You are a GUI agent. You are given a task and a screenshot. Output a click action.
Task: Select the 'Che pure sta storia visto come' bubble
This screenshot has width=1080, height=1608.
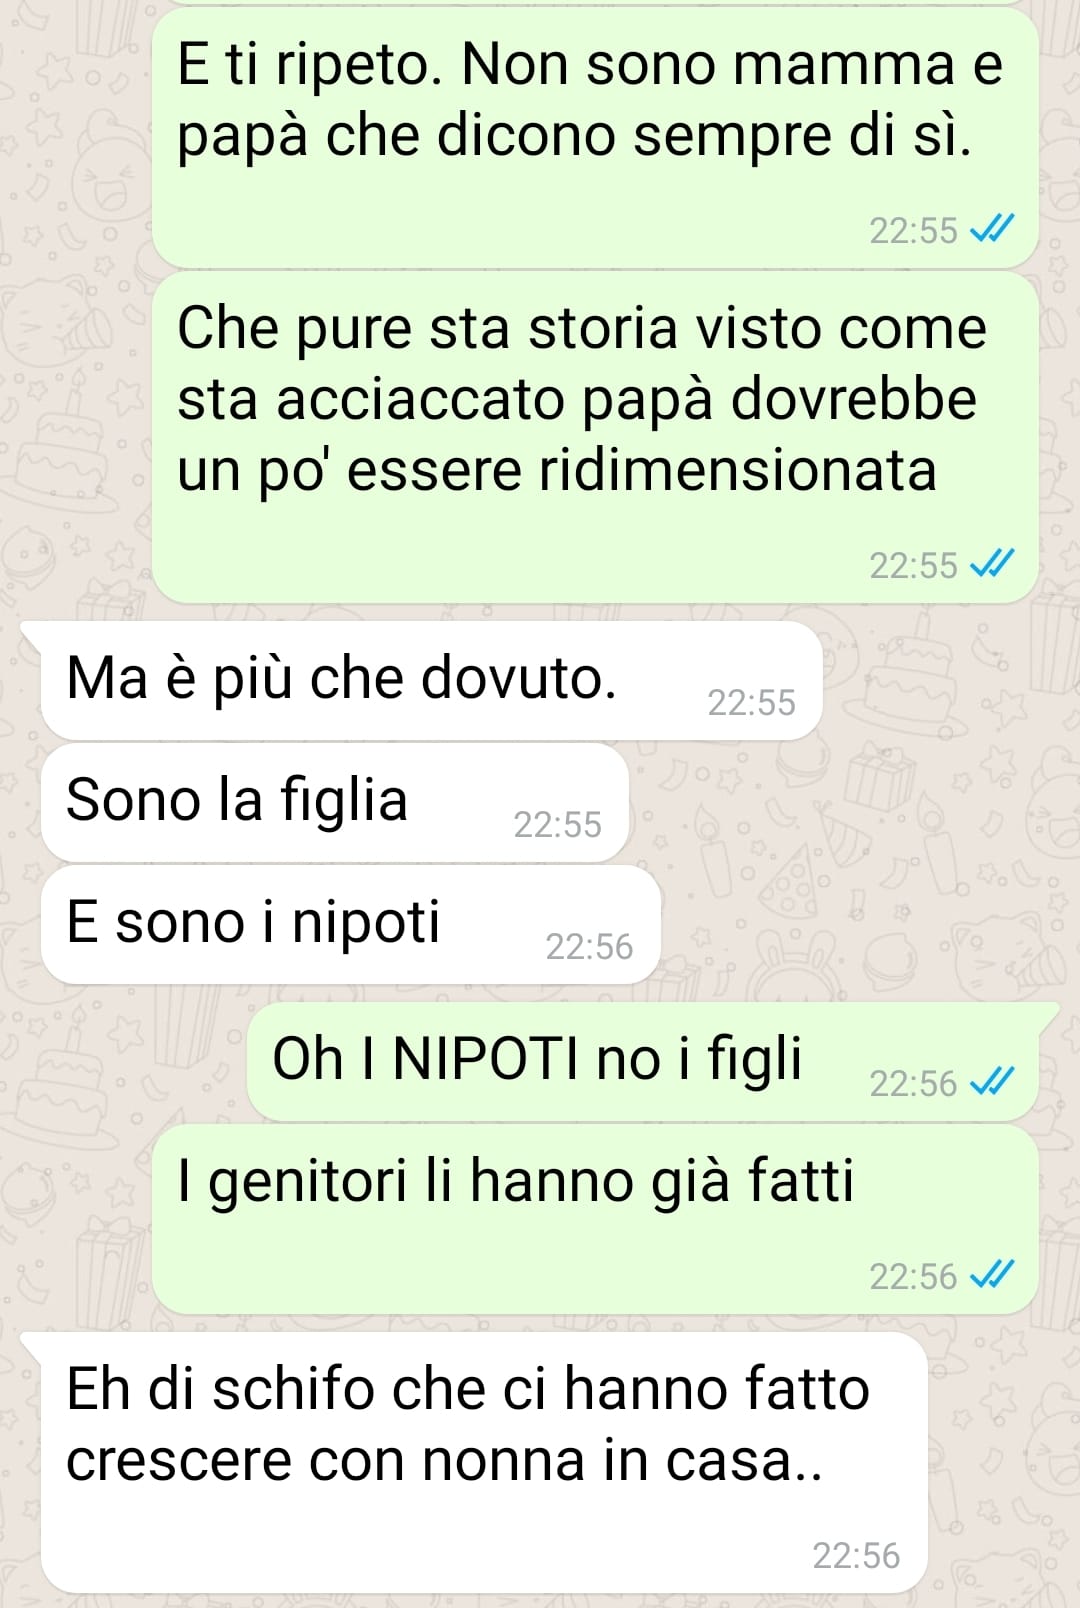tap(595, 438)
